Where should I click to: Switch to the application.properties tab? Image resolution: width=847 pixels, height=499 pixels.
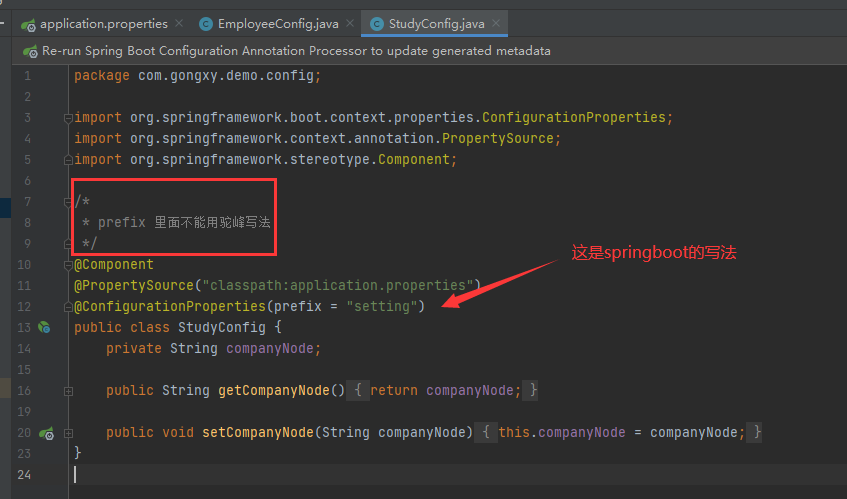click(104, 24)
